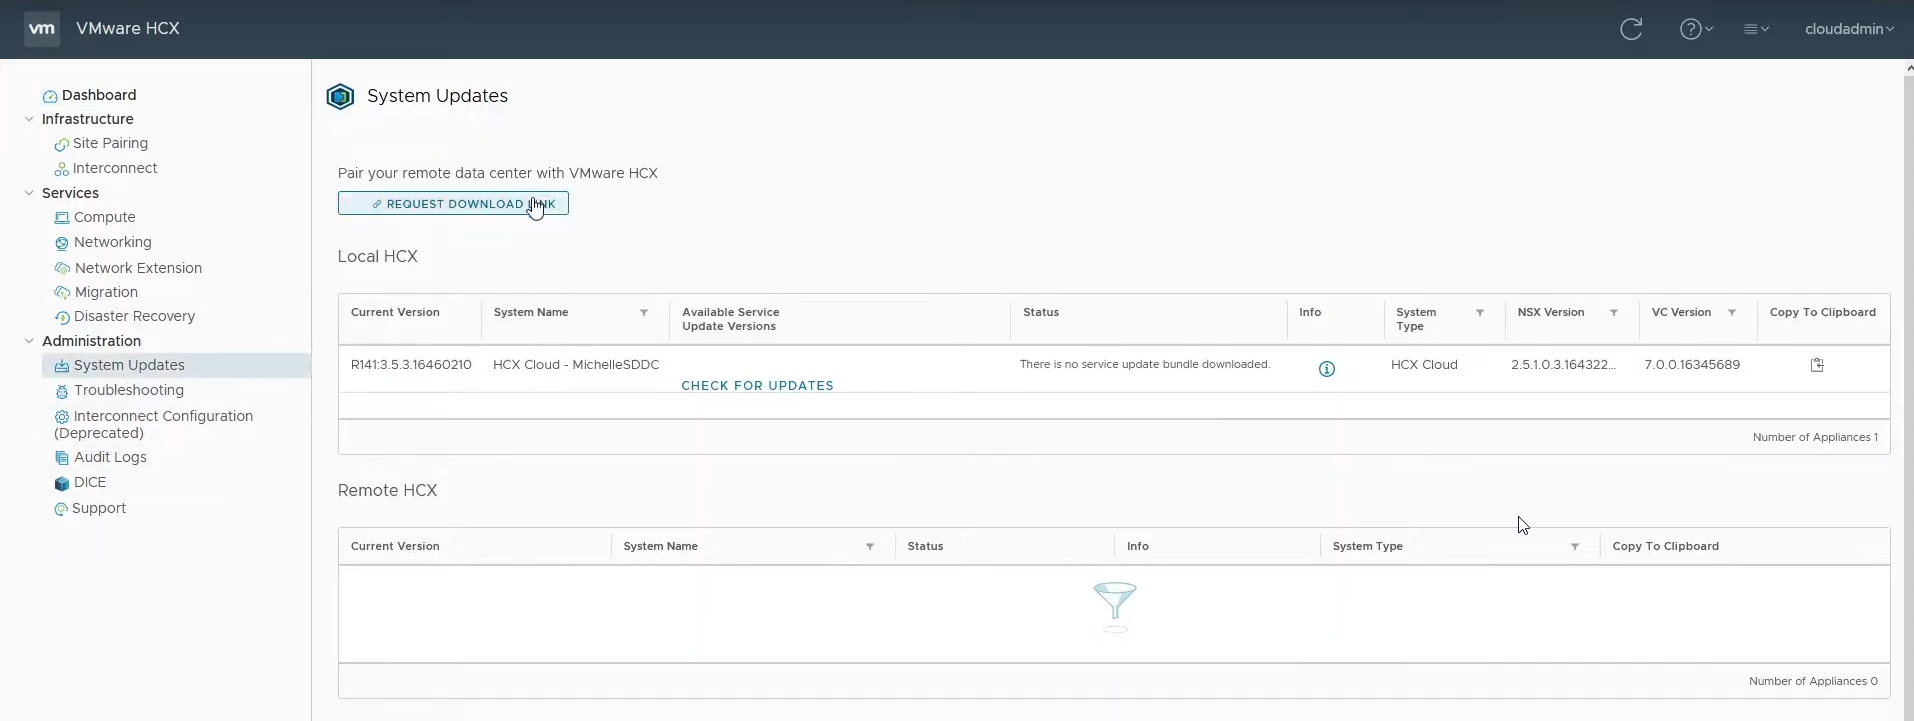Viewport: 1914px width, 721px height.
Task: Click the Site Pairing link icon
Action: 62,144
